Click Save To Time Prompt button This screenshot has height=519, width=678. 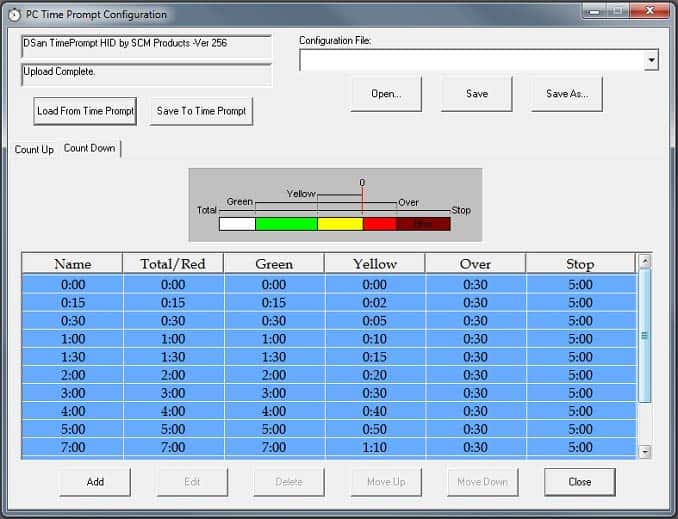pos(201,111)
